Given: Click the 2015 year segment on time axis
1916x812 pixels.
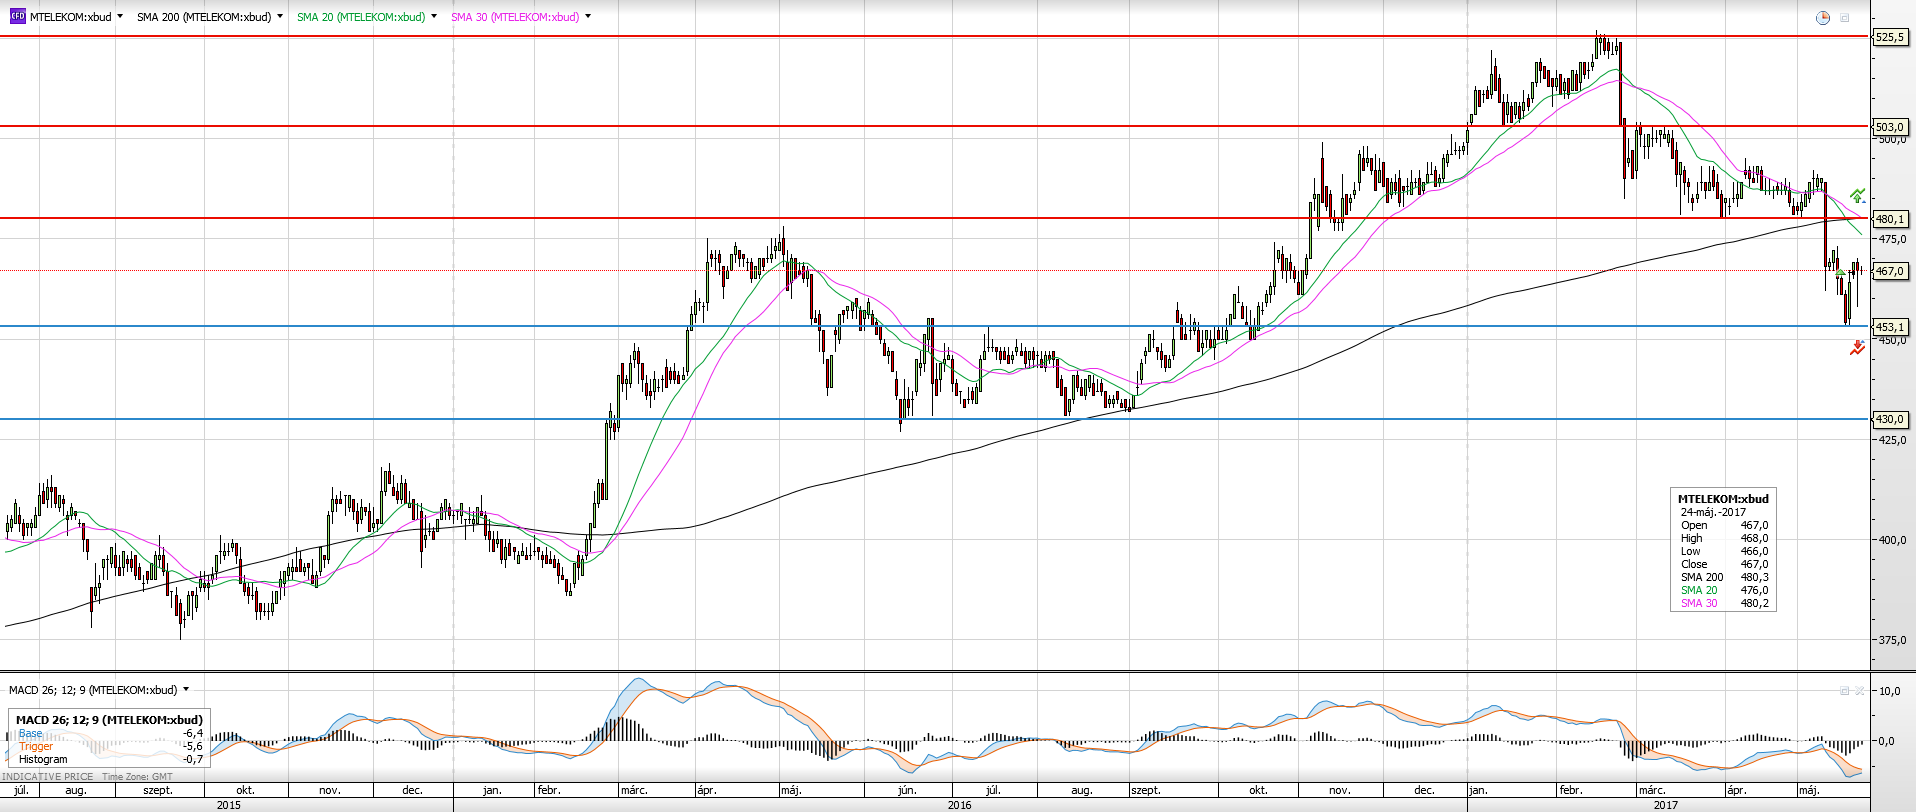Looking at the screenshot, I should point(228,805).
